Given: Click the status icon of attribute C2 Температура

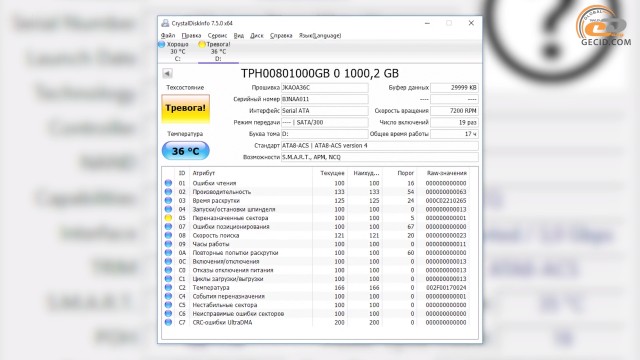Looking at the screenshot, I should [168, 288].
